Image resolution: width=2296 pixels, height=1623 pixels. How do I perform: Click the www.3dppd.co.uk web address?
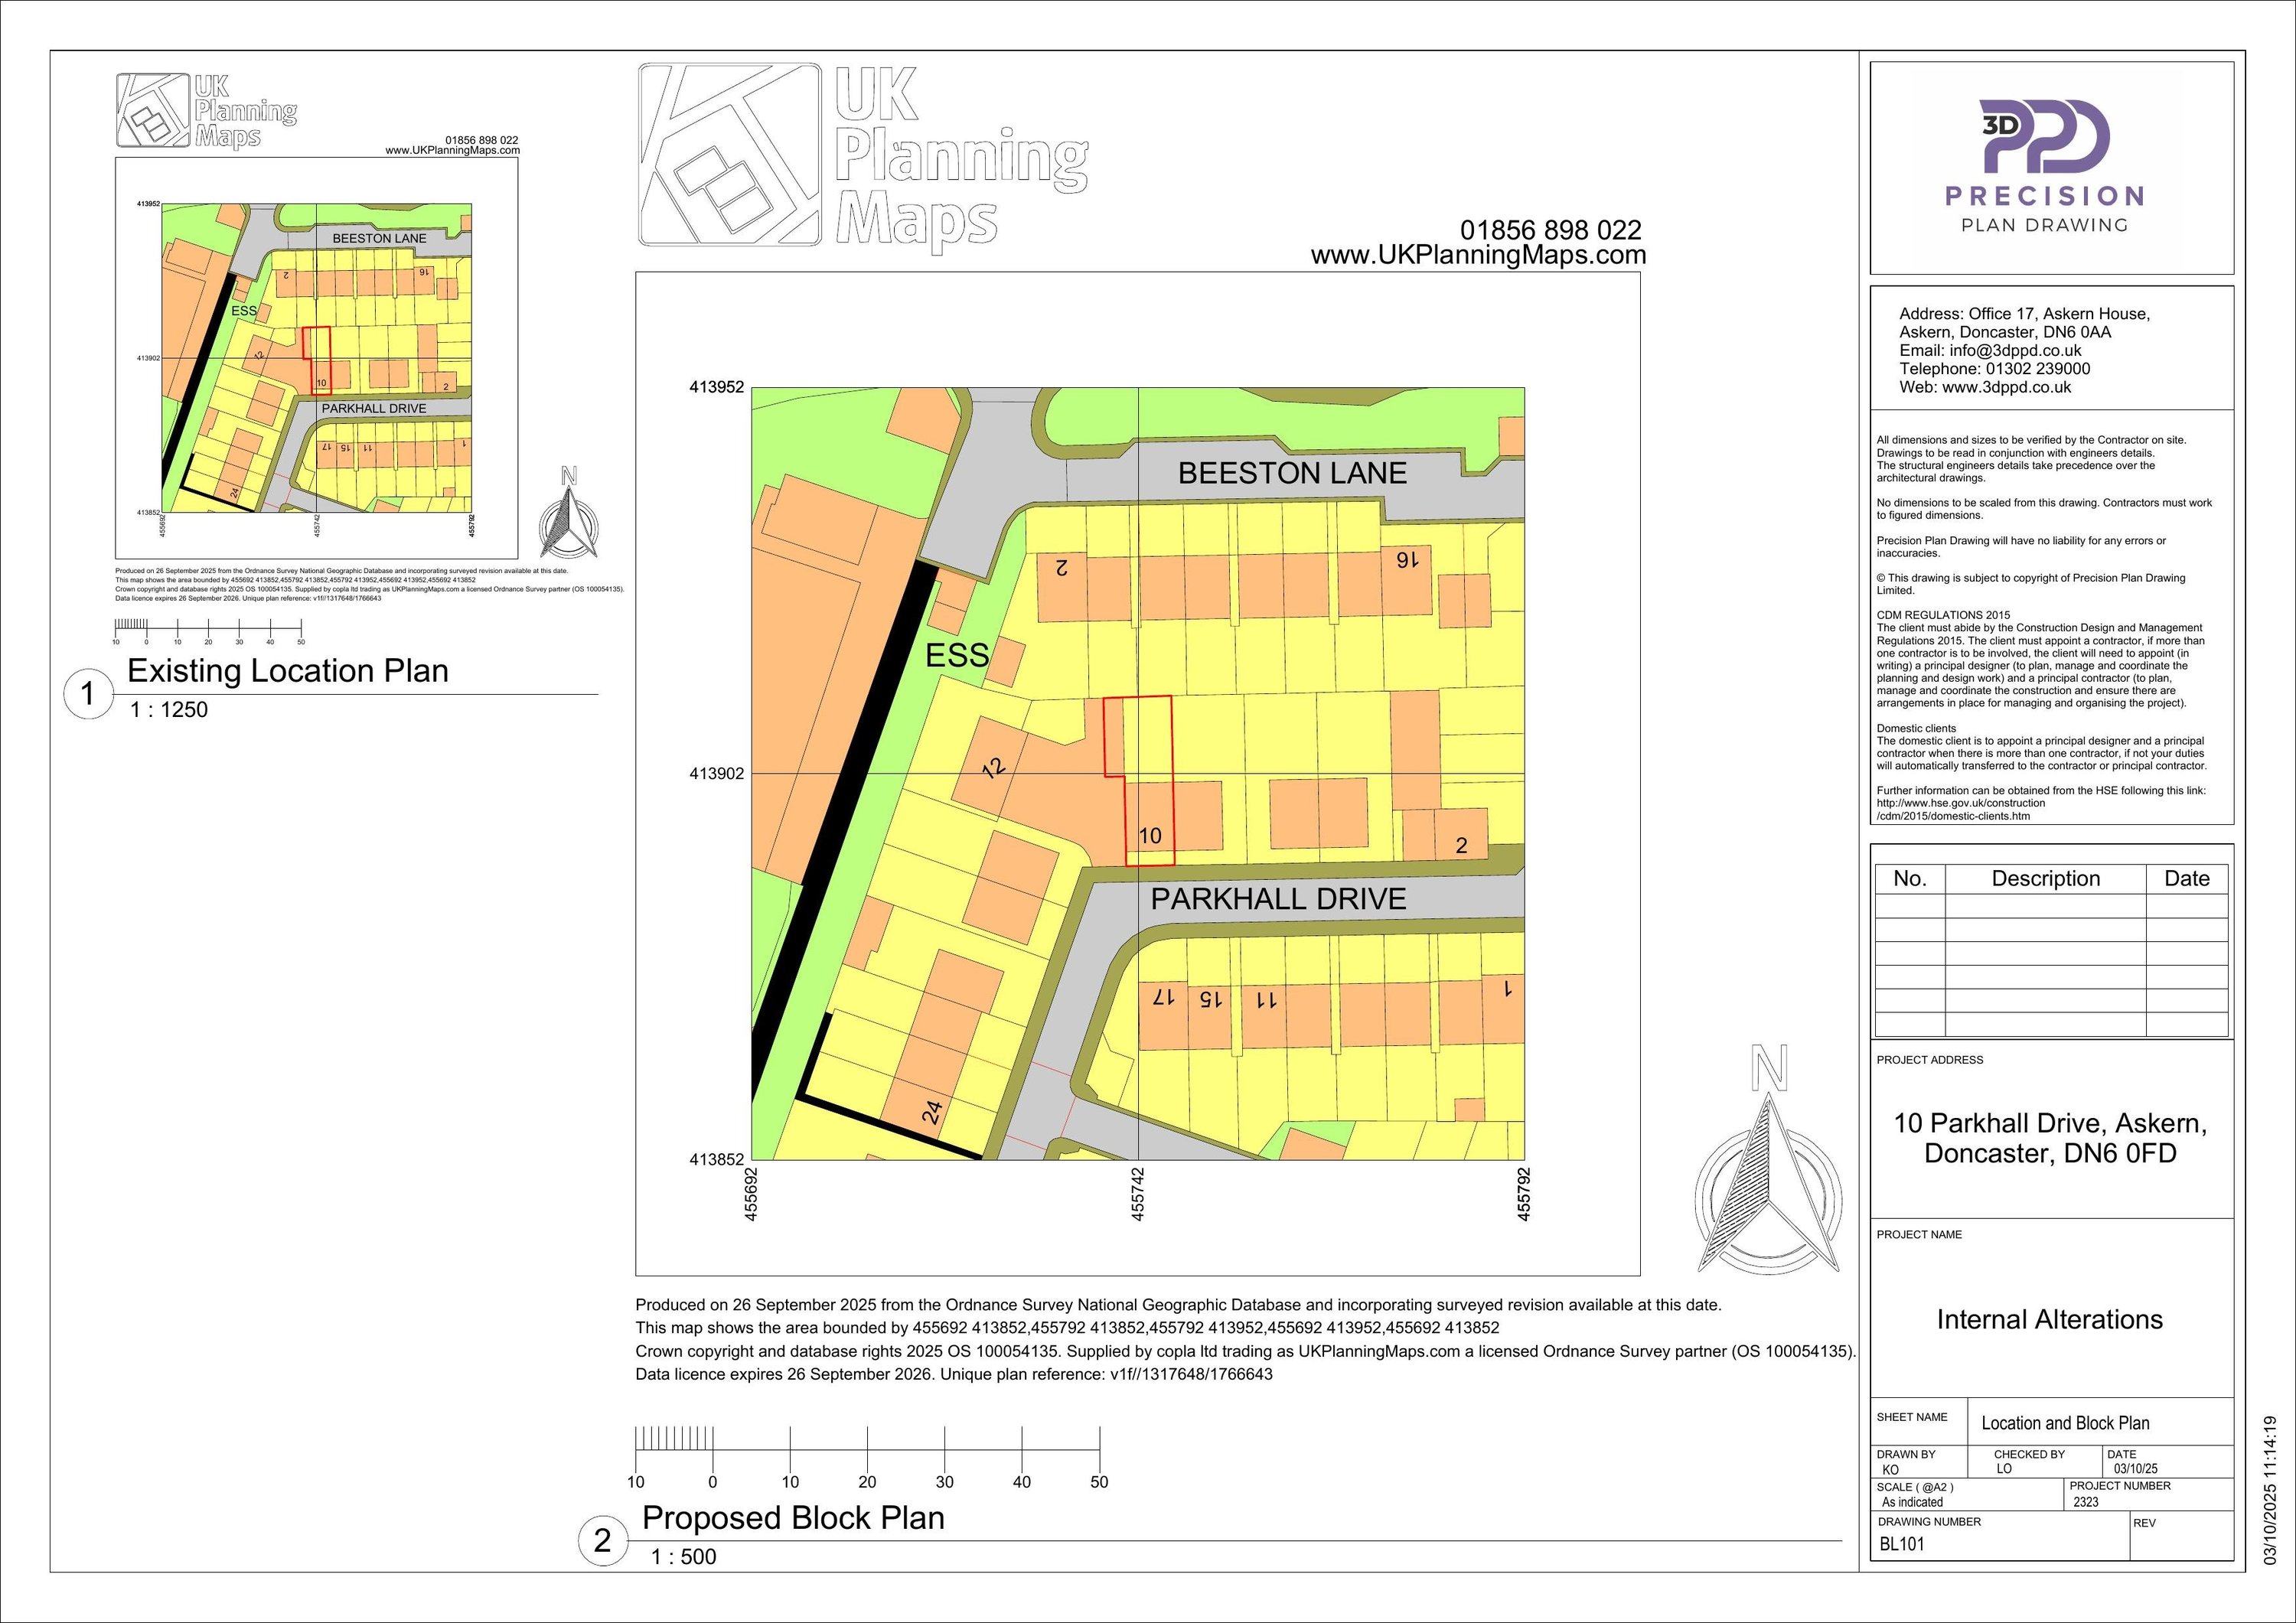[x=2005, y=387]
